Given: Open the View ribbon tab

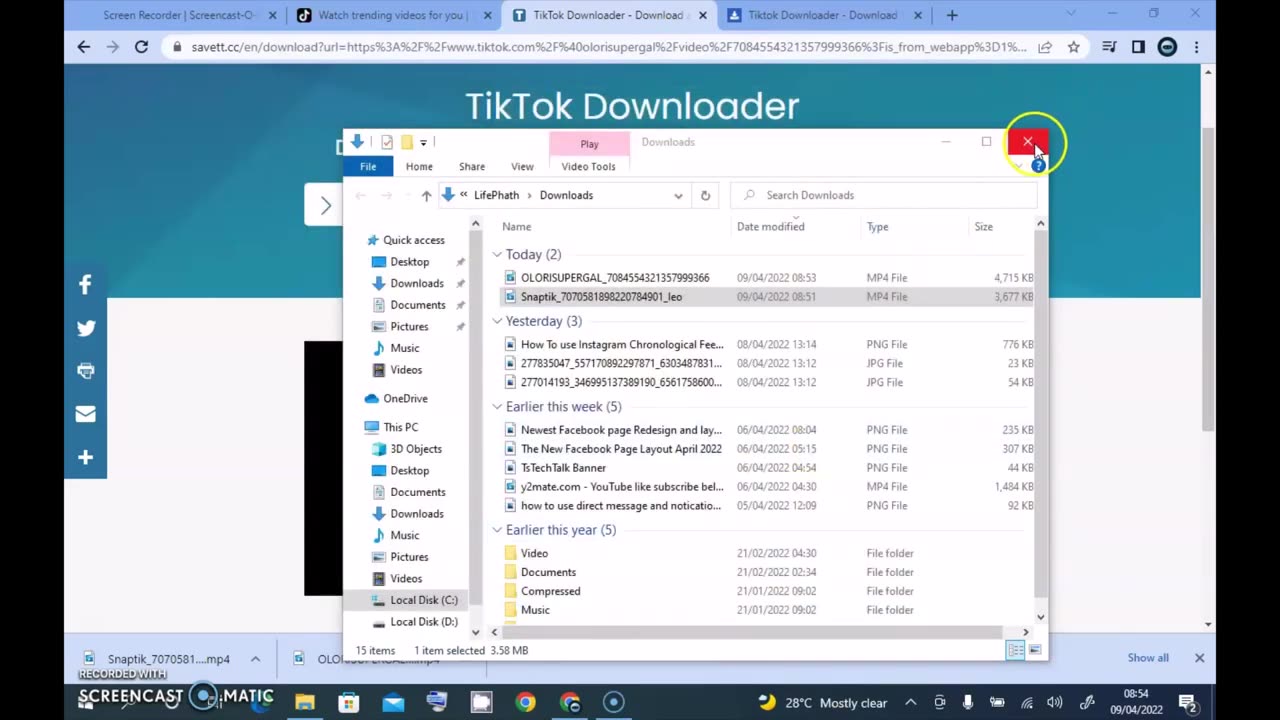Looking at the screenshot, I should tap(522, 167).
